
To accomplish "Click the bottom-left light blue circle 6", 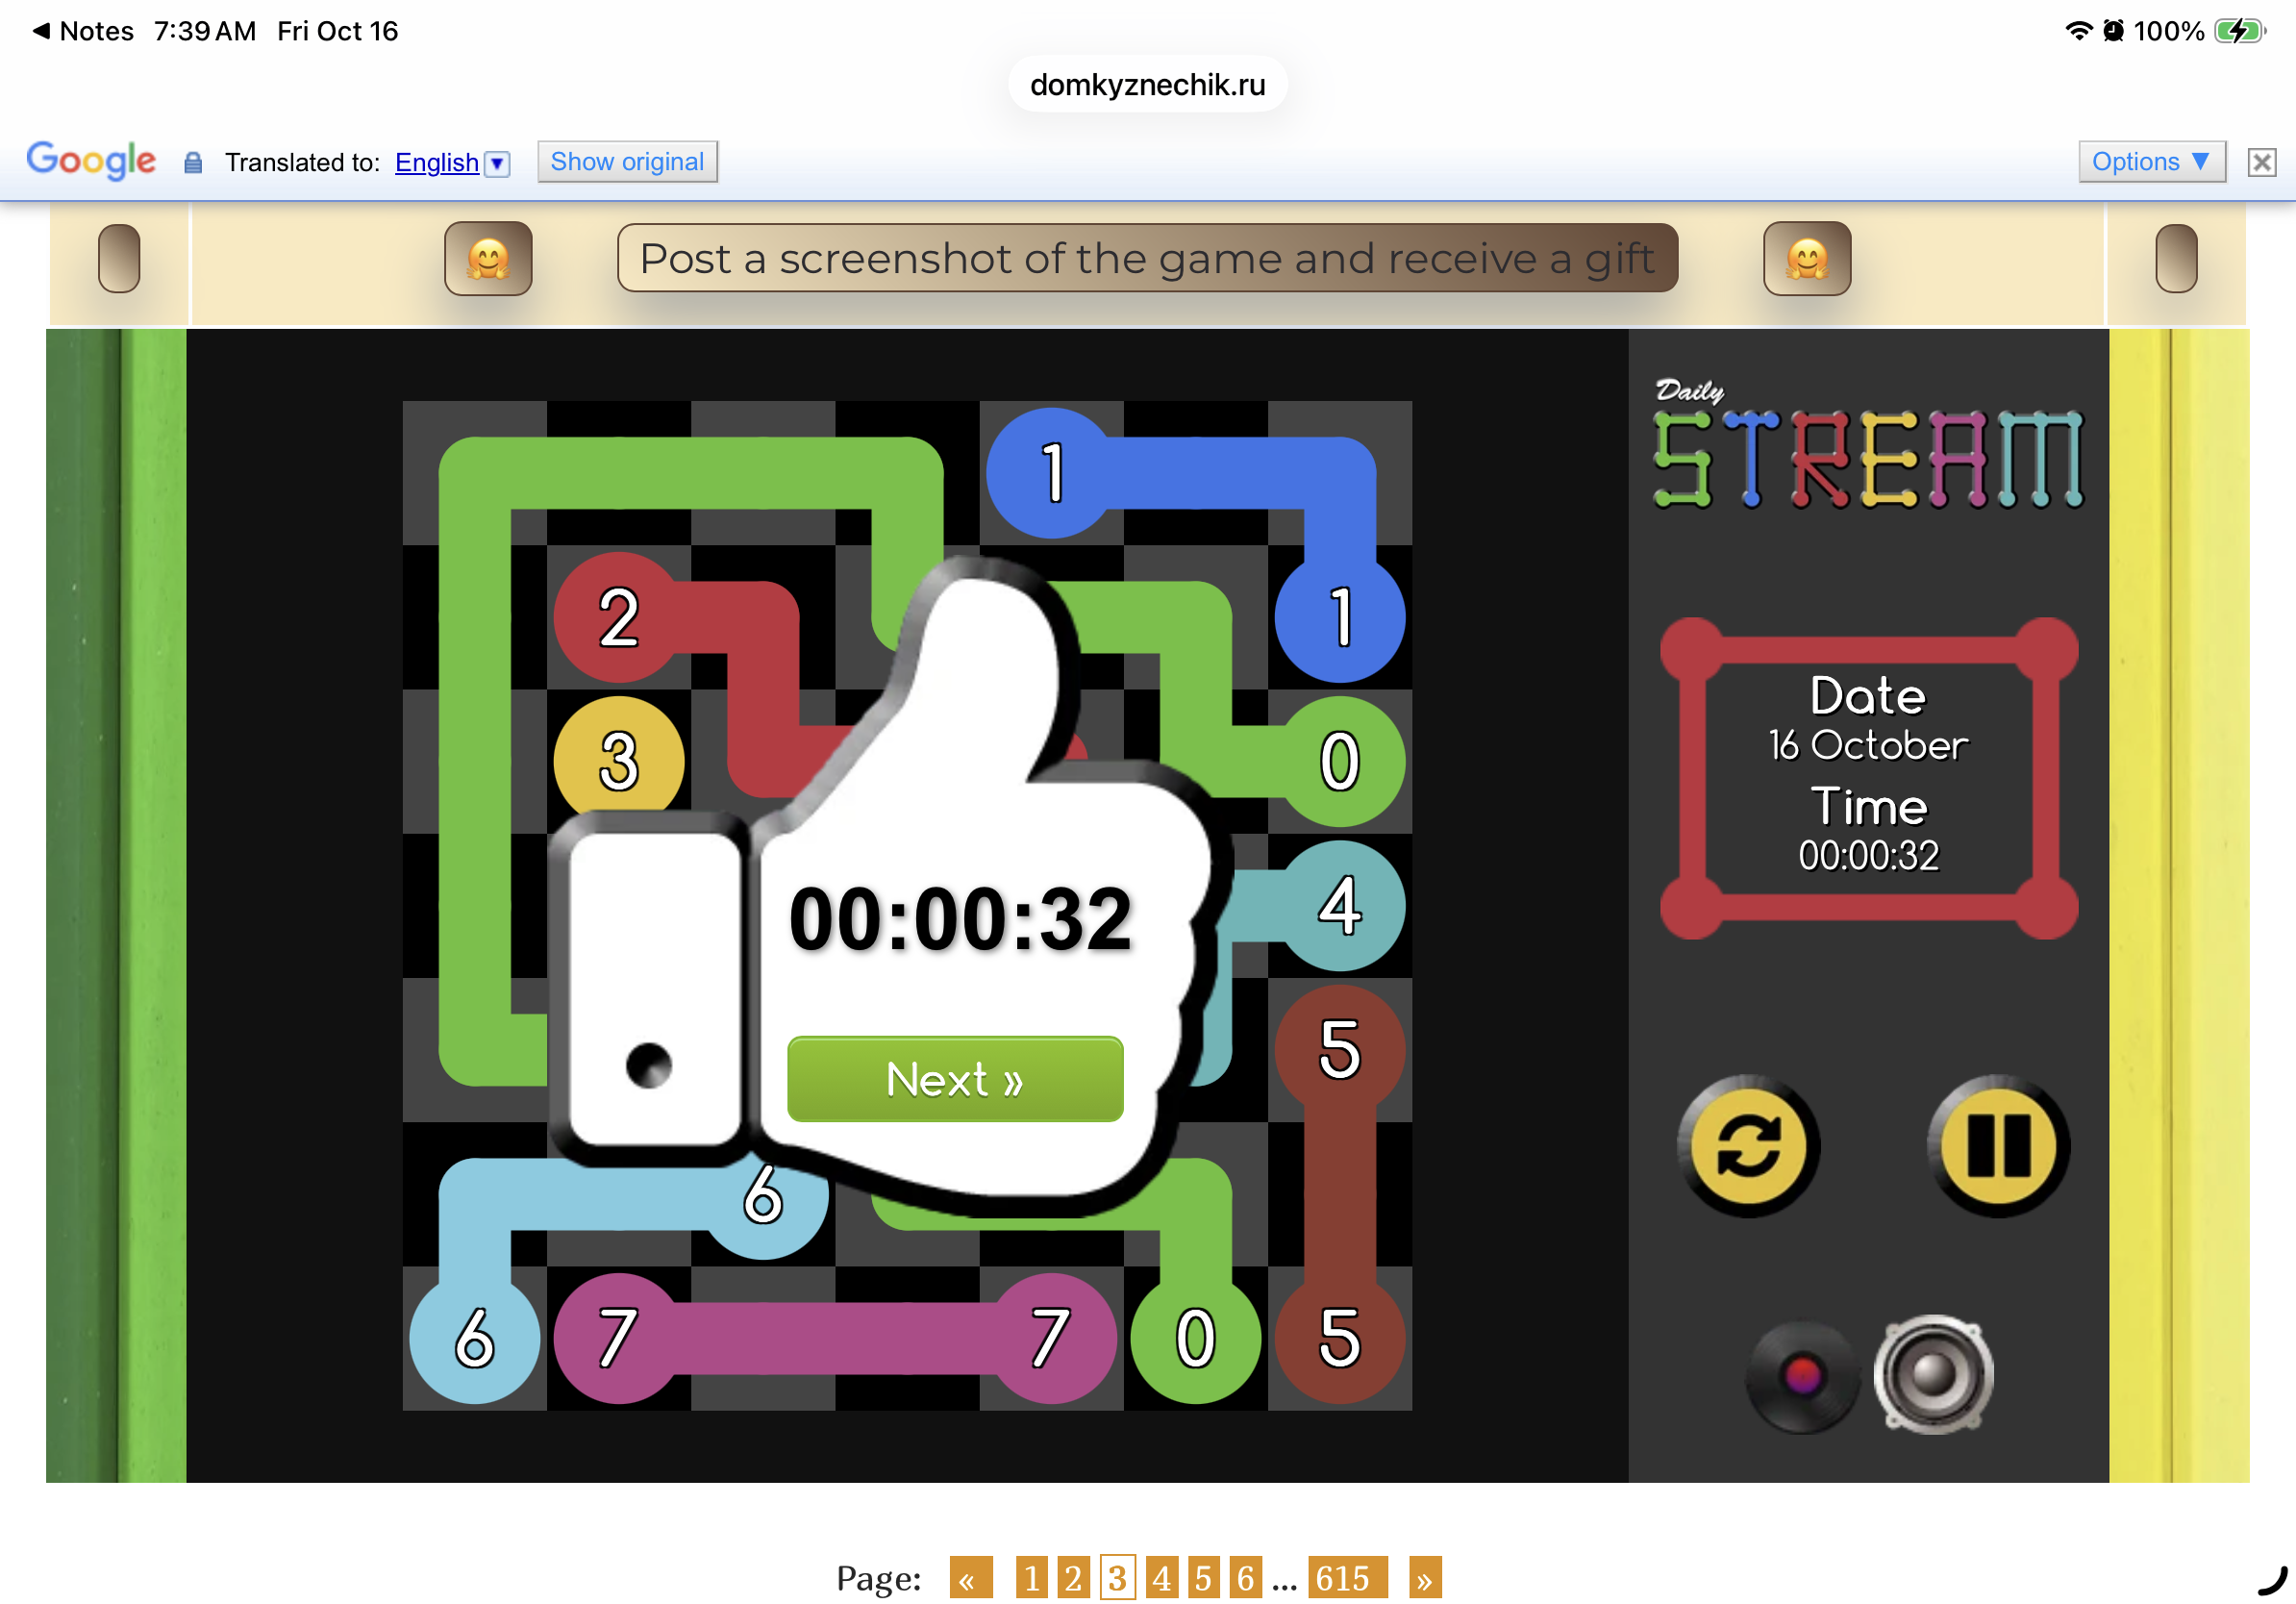I will [x=474, y=1338].
